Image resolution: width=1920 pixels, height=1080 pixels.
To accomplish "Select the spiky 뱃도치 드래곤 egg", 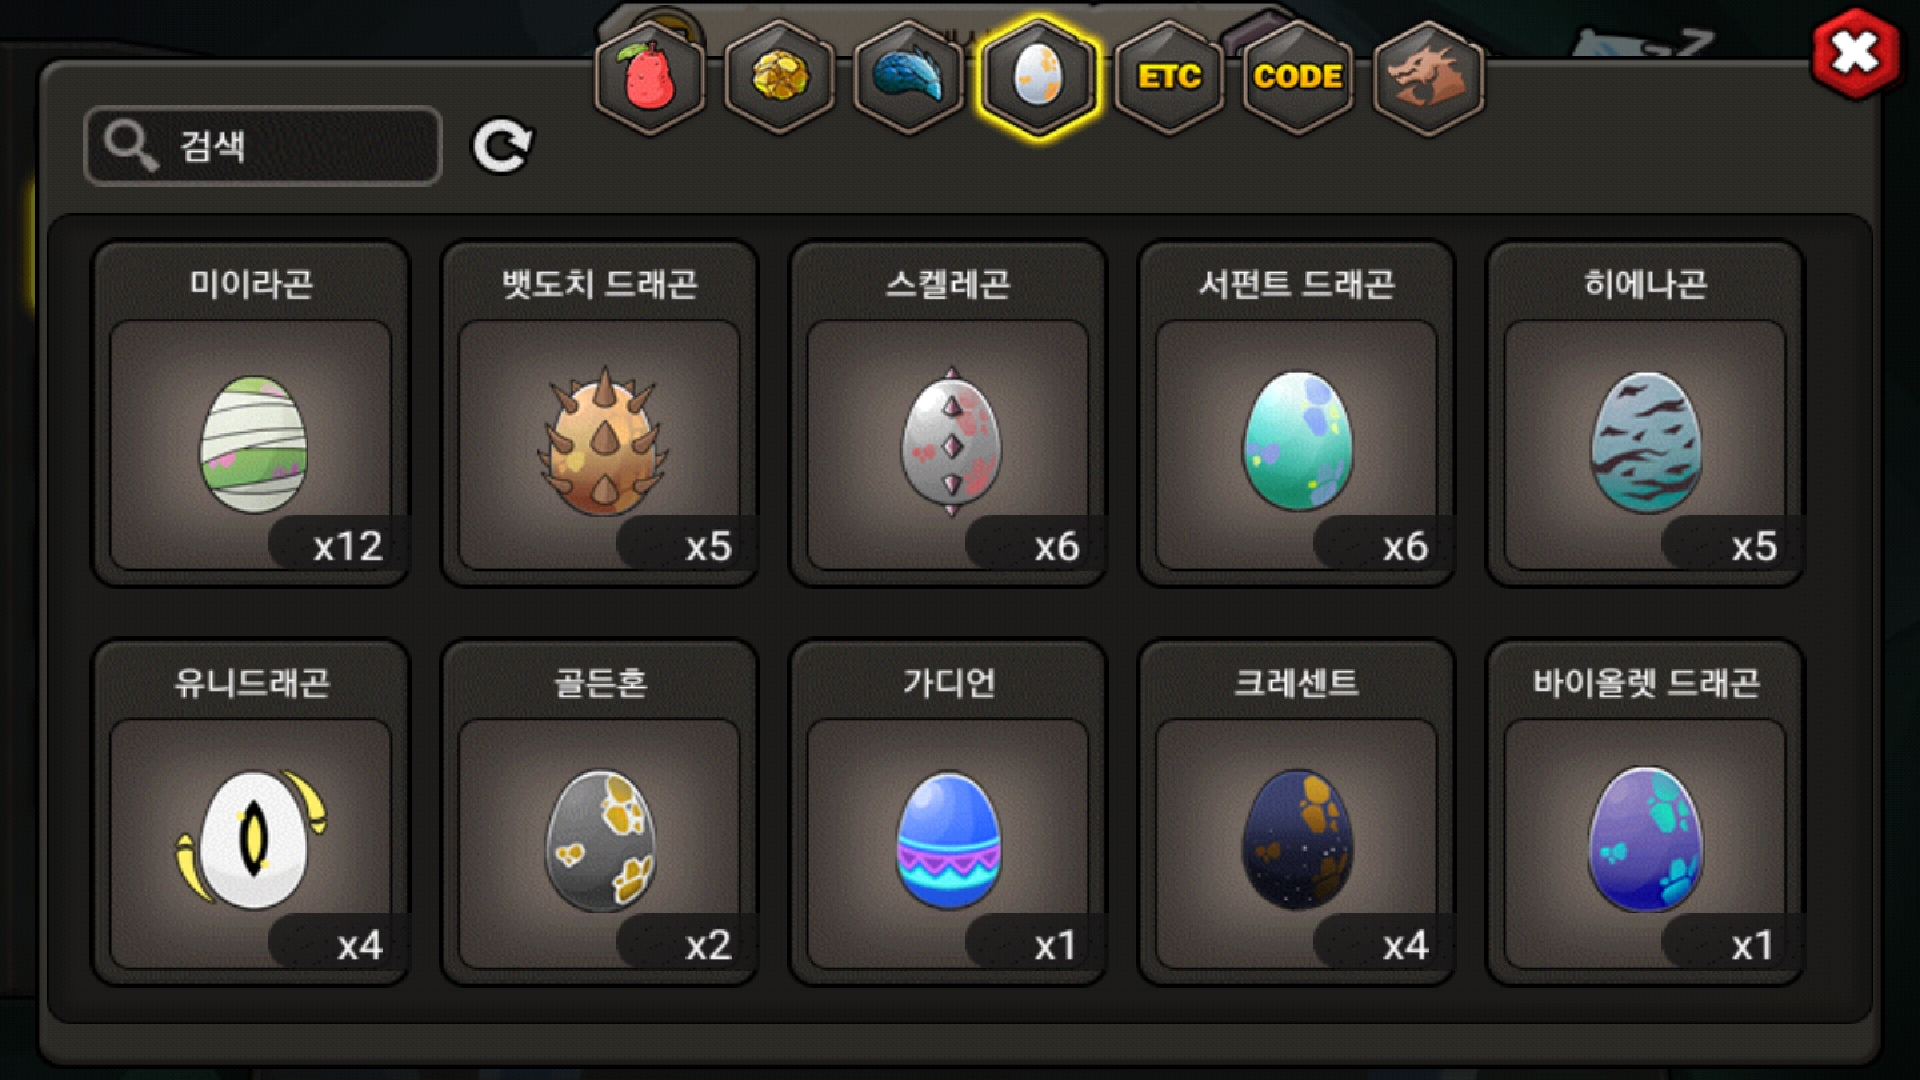I will [x=600, y=414].
